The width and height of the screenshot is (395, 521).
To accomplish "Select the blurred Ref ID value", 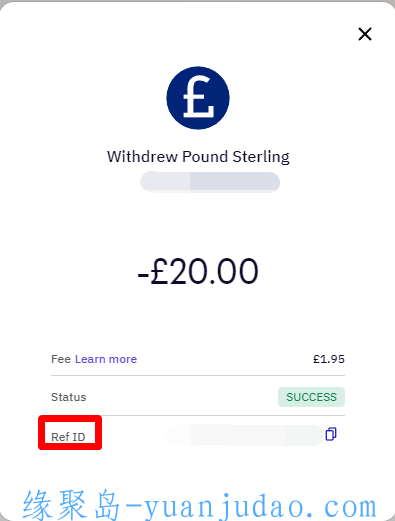I will (244, 435).
